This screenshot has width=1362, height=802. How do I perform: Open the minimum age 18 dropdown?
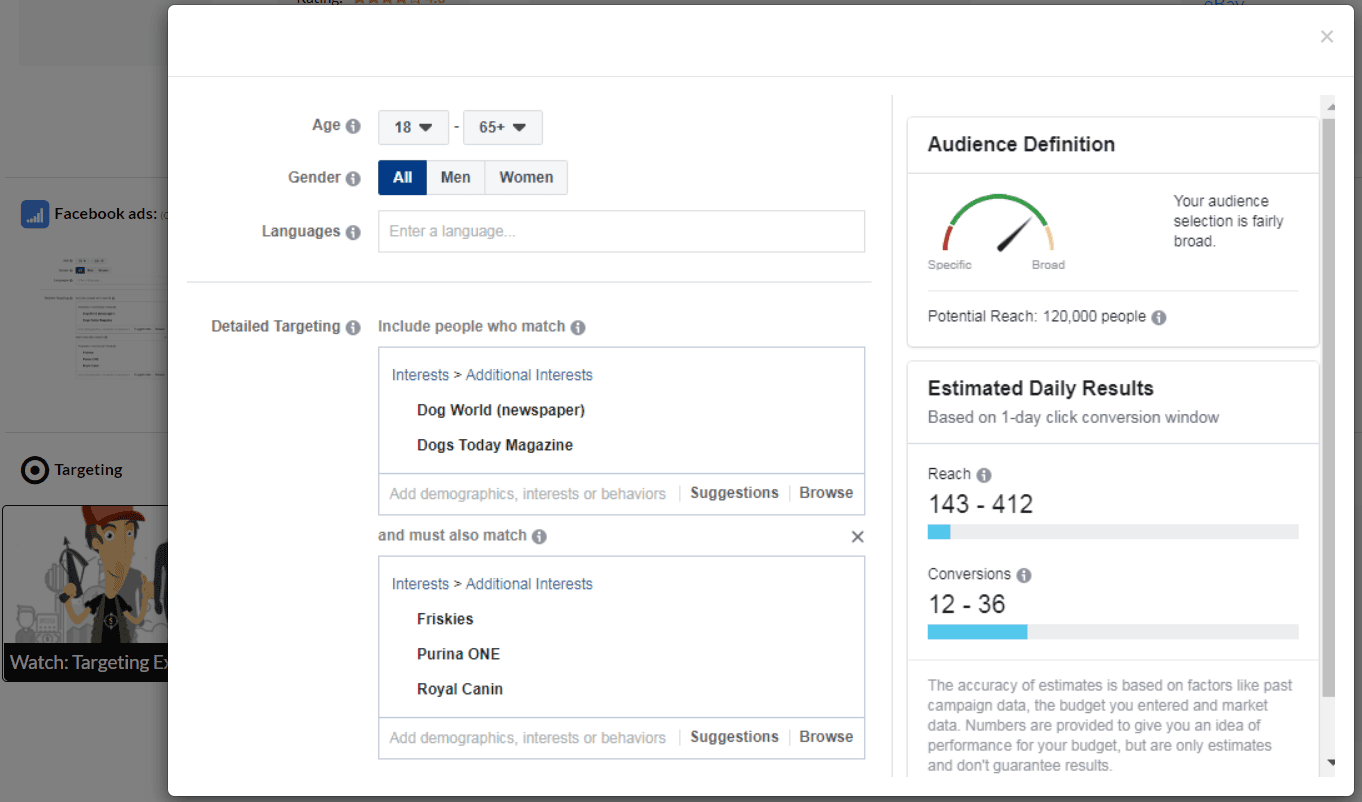[413, 127]
